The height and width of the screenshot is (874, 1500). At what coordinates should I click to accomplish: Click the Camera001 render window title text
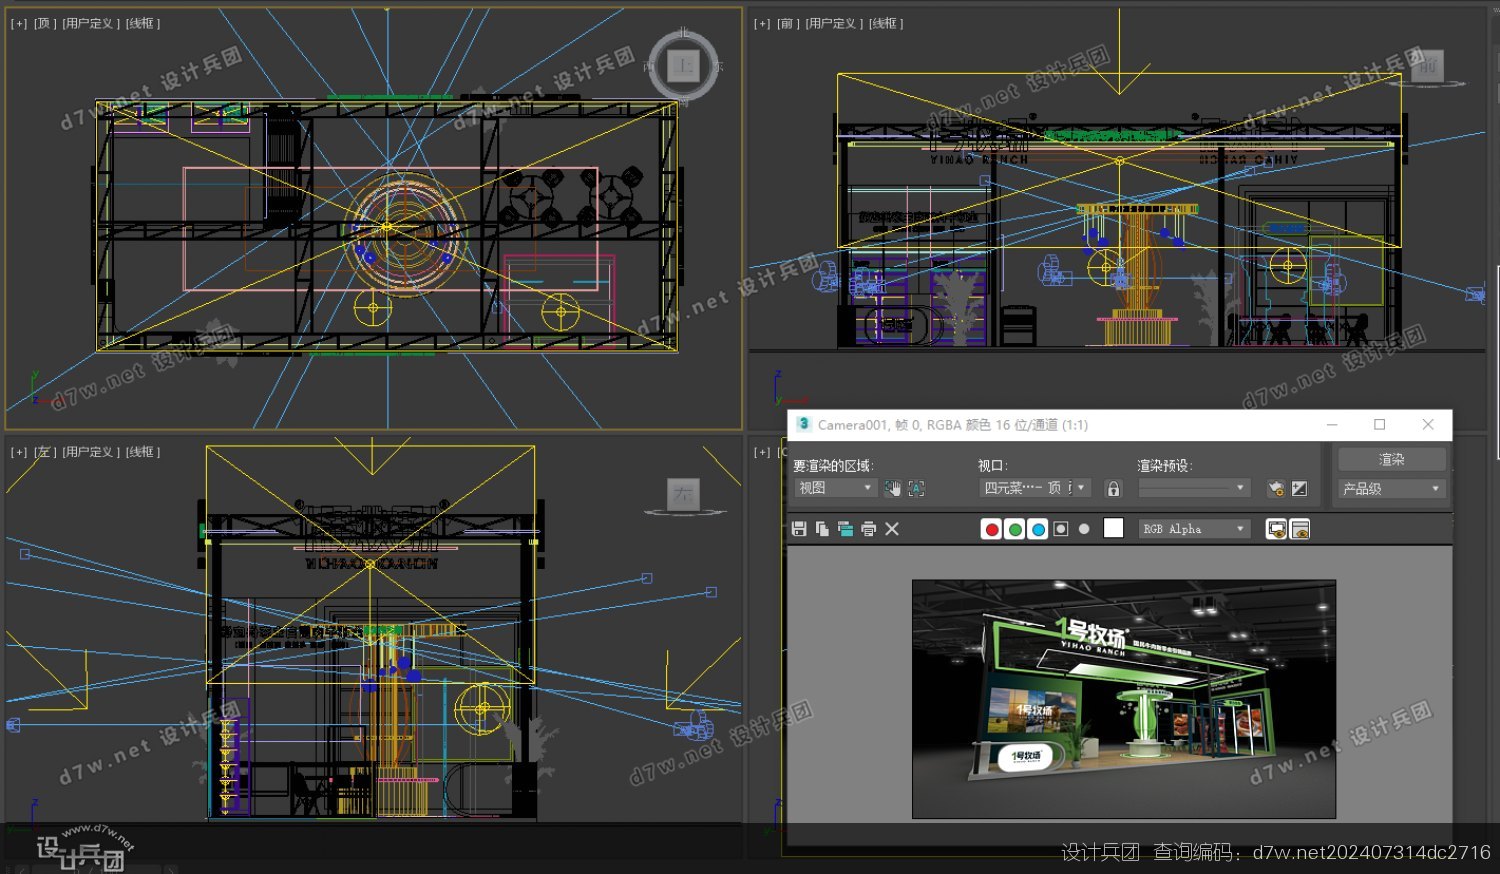click(x=953, y=425)
